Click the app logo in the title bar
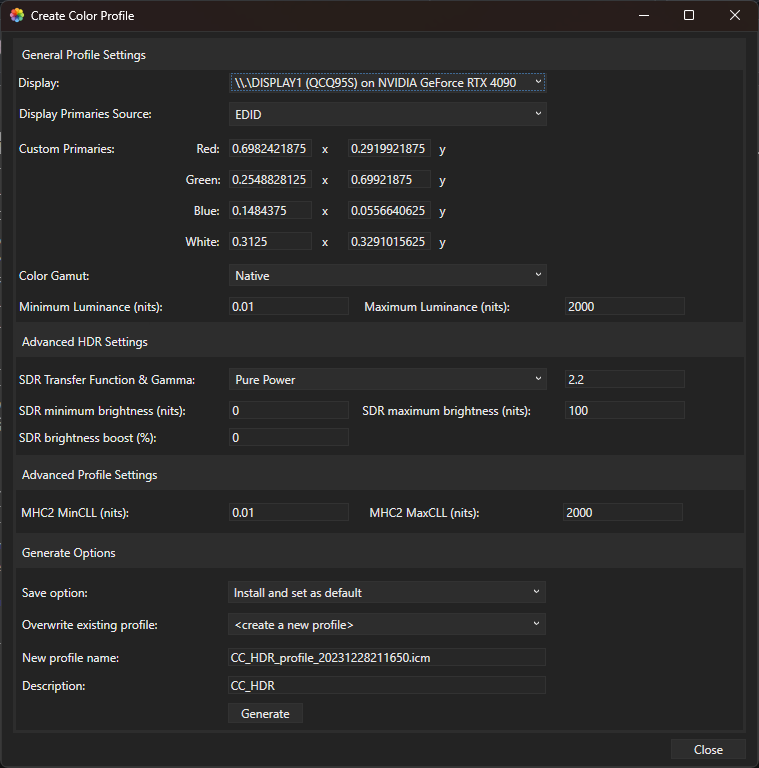Screen dimensions: 759x768 click(x=17, y=15)
